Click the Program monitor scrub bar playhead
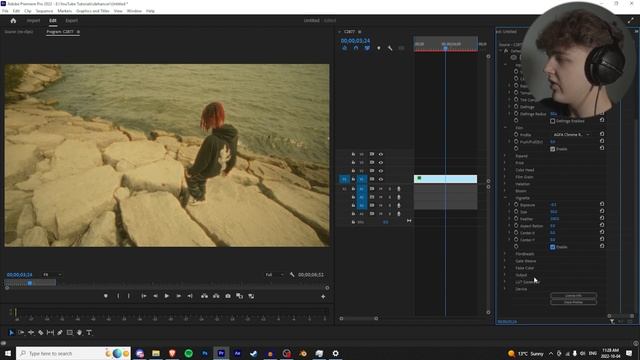The width and height of the screenshot is (640, 360). pyautogui.click(x=30, y=283)
